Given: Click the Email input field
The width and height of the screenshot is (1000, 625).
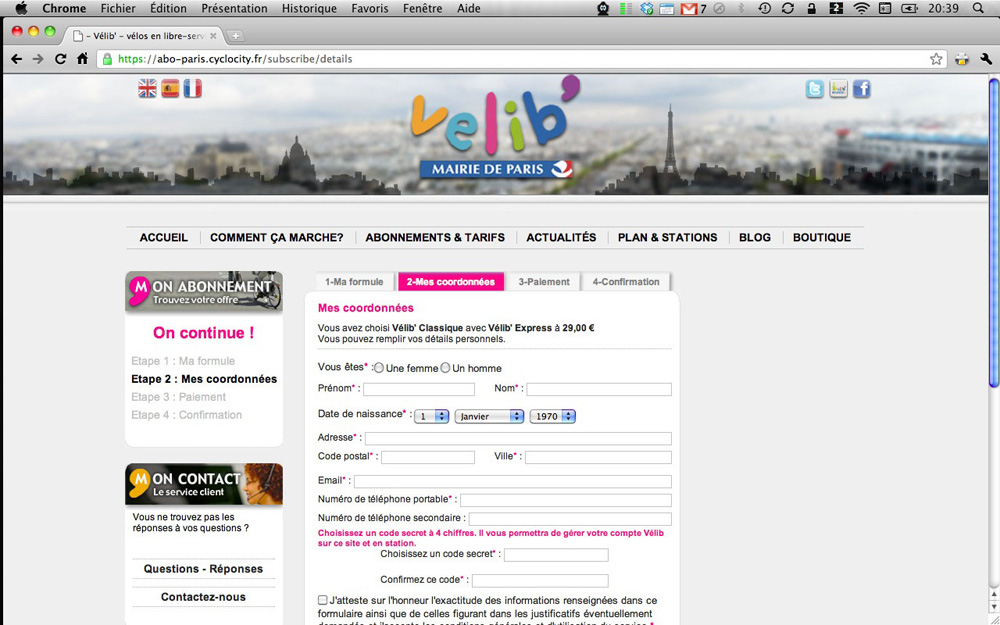Looking at the screenshot, I should pos(512,481).
